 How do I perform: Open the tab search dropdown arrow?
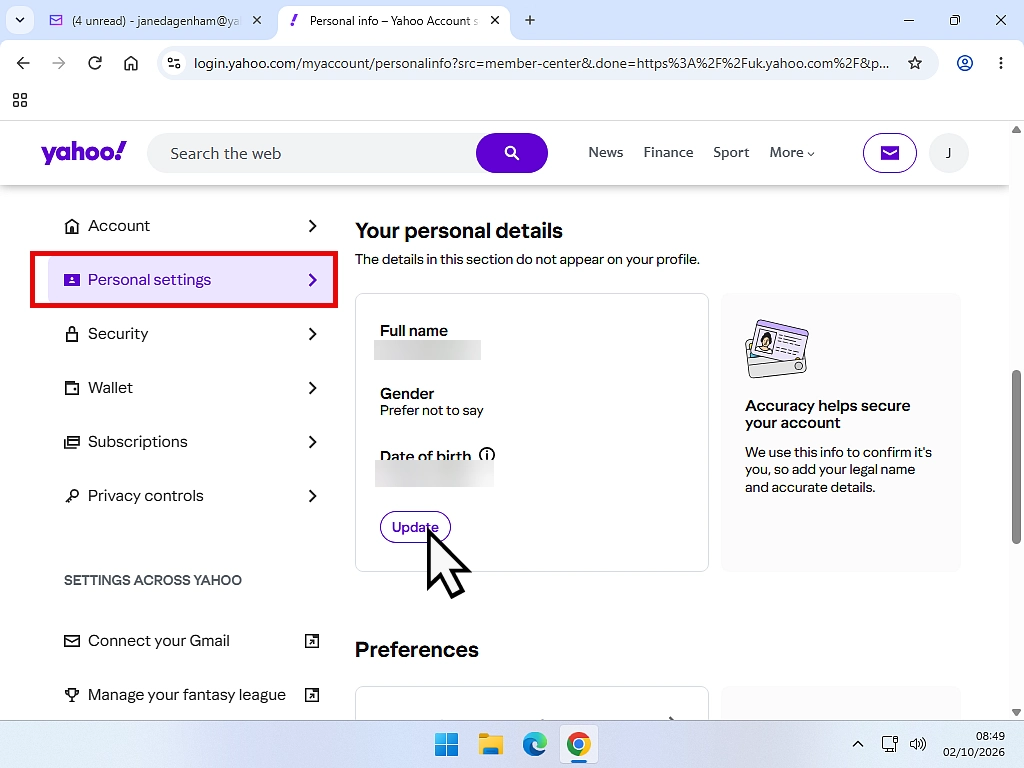tap(20, 20)
